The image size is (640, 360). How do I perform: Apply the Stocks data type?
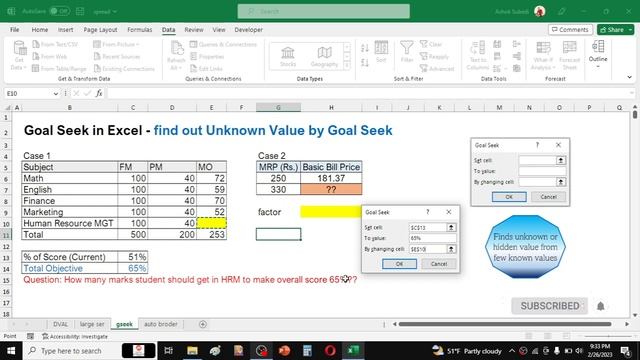288,56
